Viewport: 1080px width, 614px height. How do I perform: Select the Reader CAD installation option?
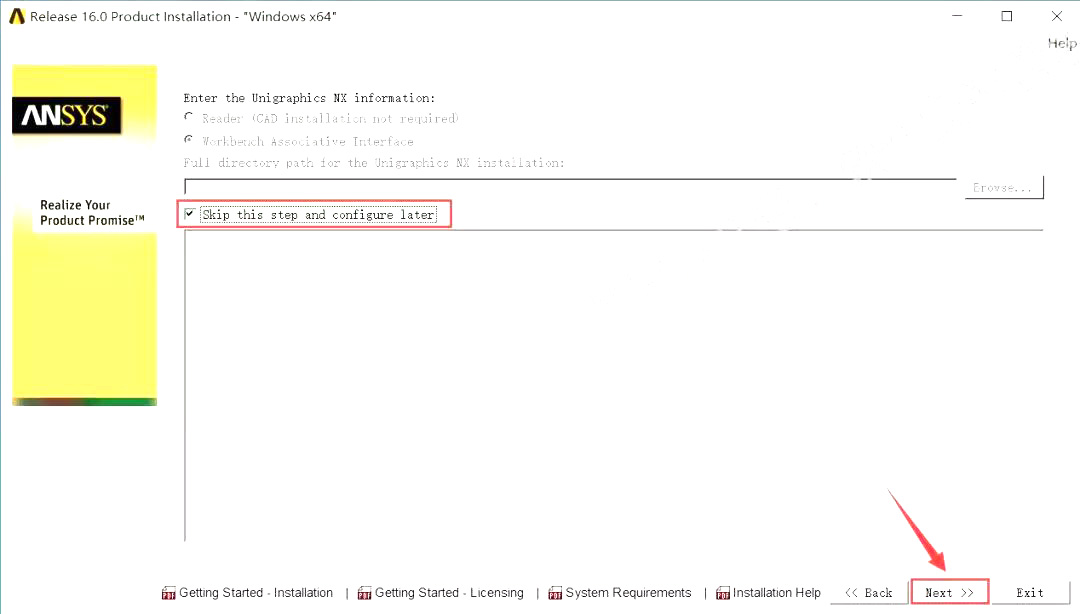(189, 117)
